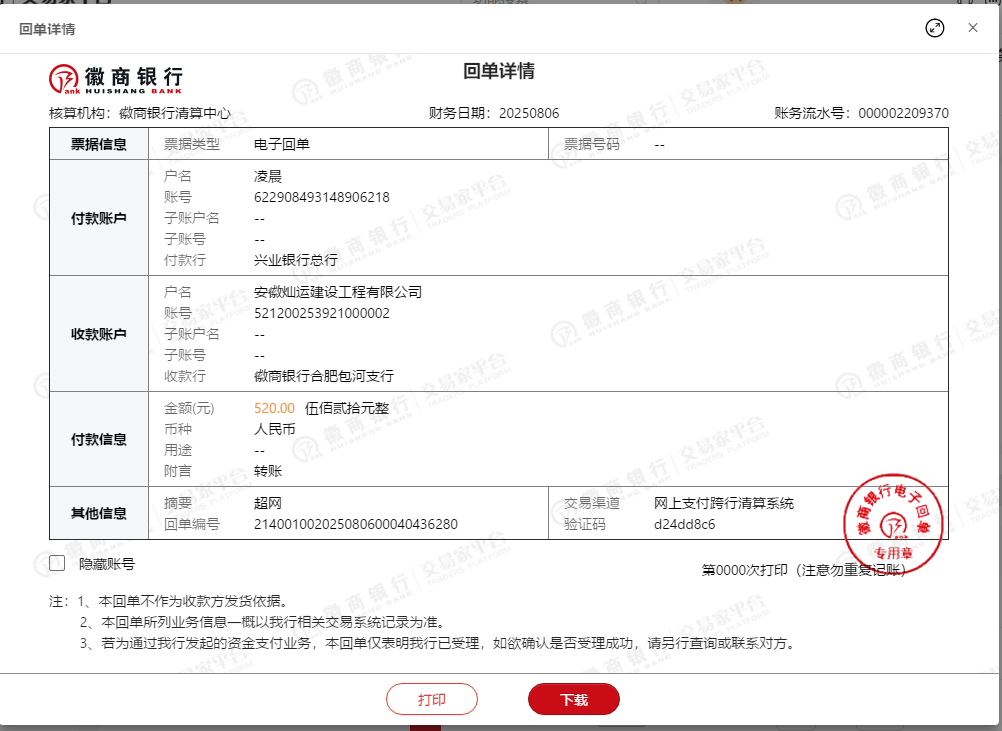Viewport: 1002px width, 731px height.
Task: Close the 回单详情 dialog
Action: [x=972, y=28]
